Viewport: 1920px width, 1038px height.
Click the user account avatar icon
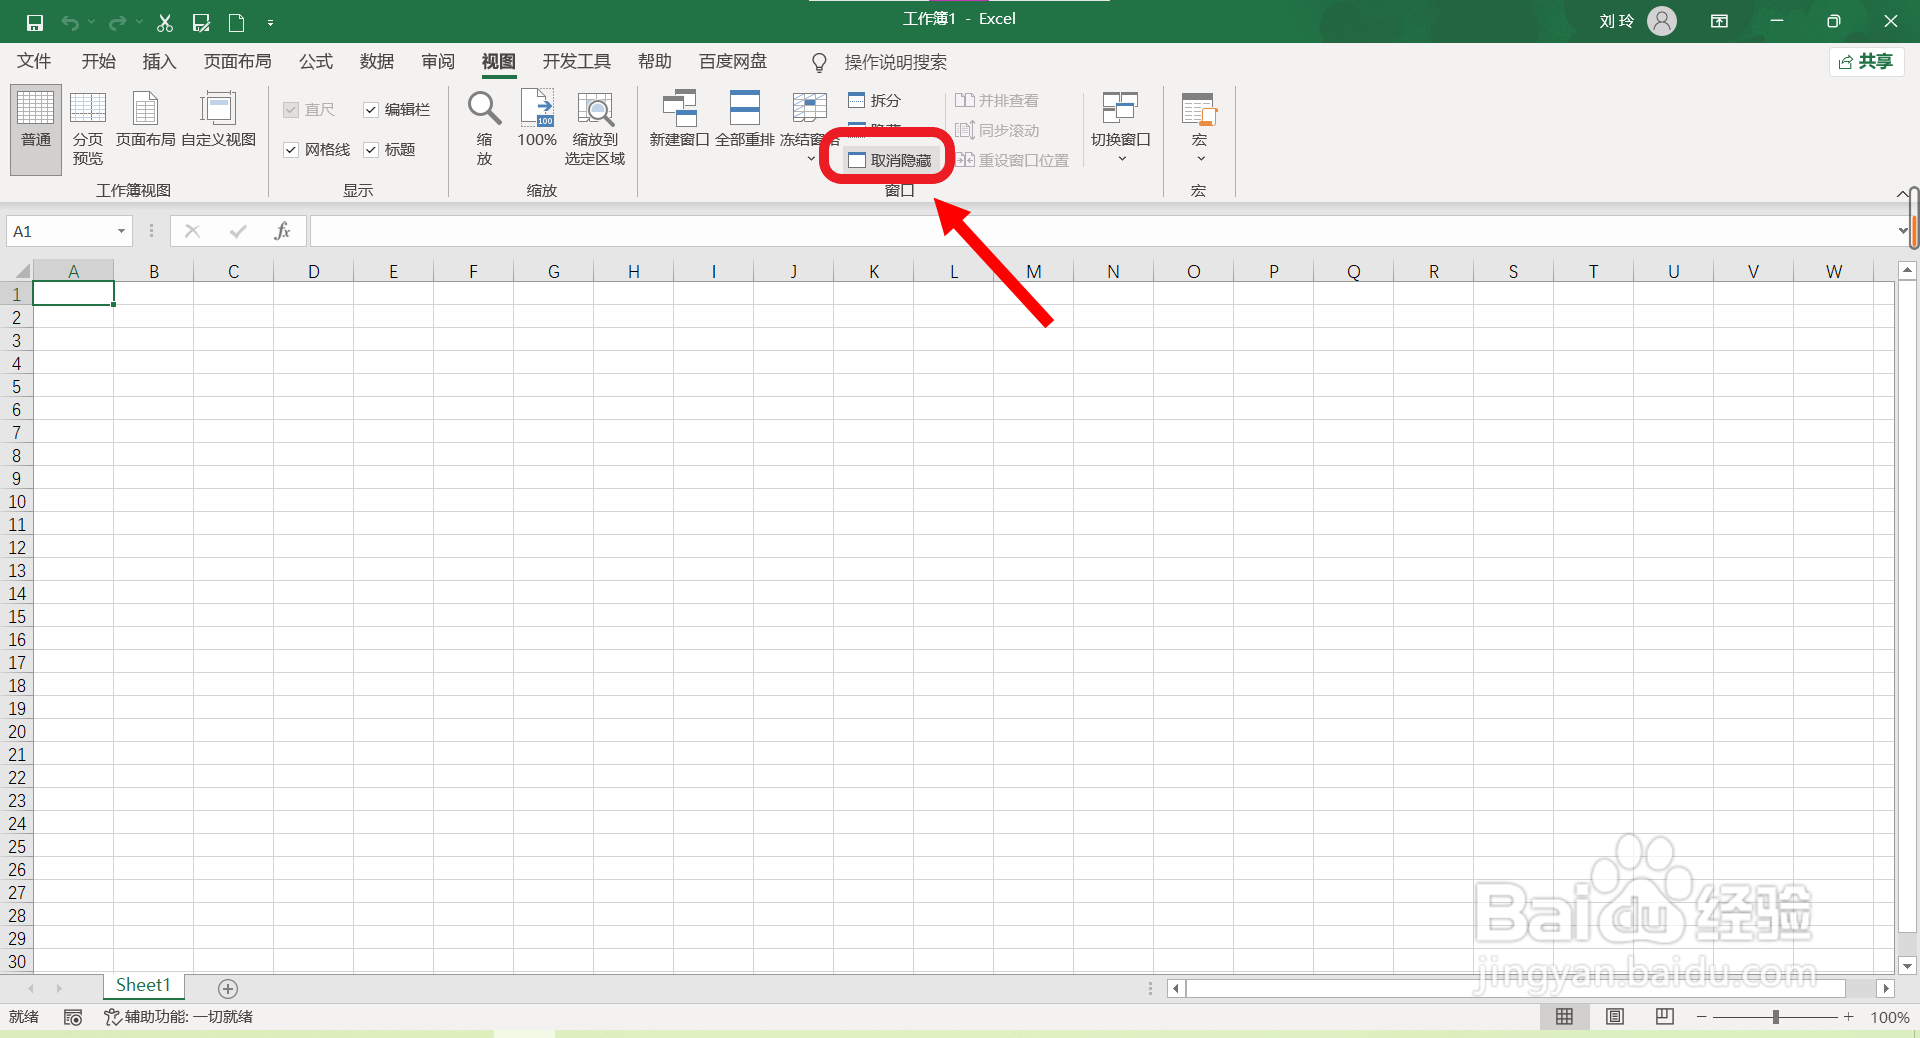[x=1662, y=21]
